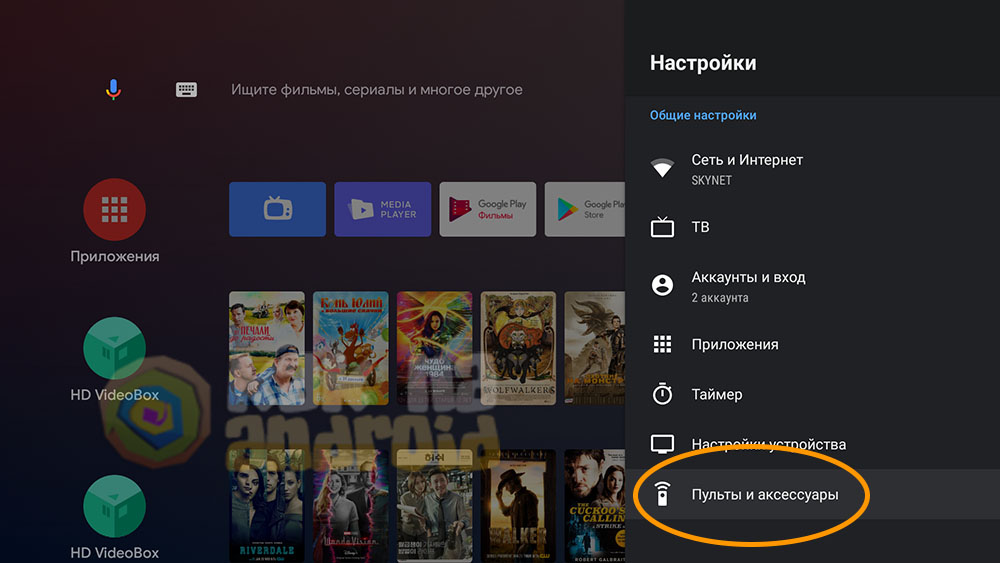Launch the lower HD VideoBox app icon

coord(115,506)
